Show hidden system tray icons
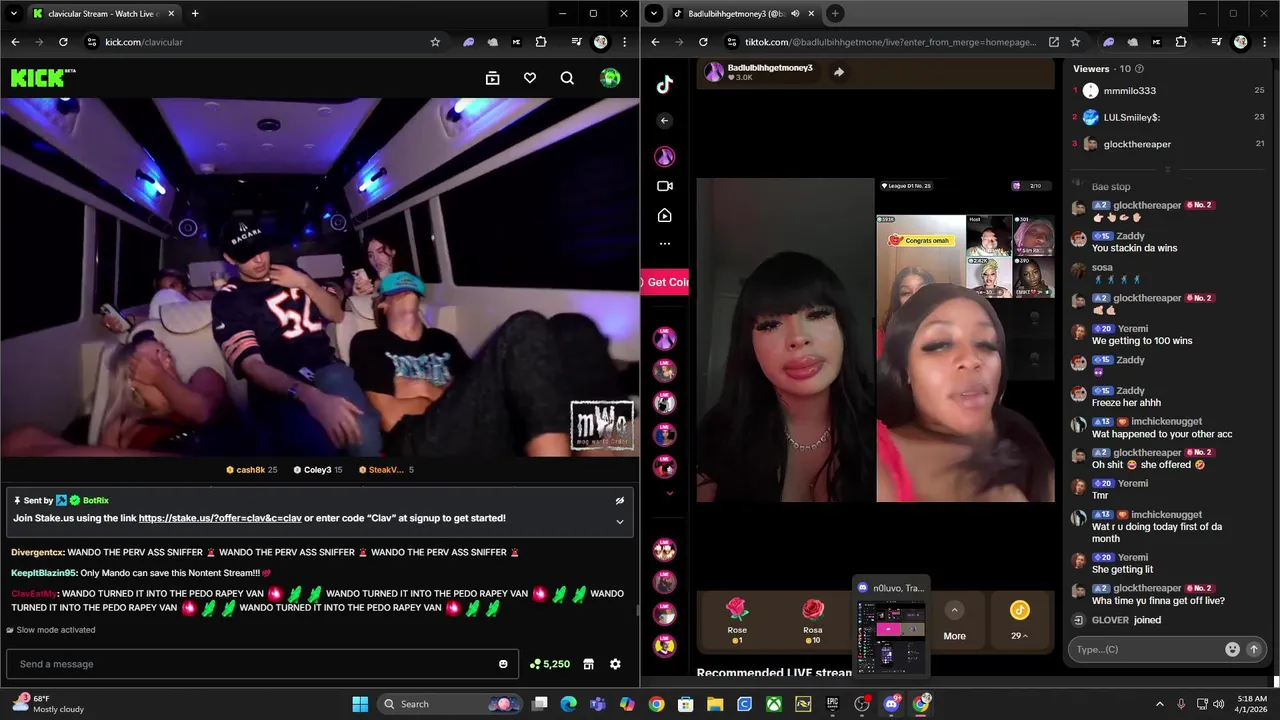Image resolution: width=1280 pixels, height=720 pixels. click(1161, 704)
